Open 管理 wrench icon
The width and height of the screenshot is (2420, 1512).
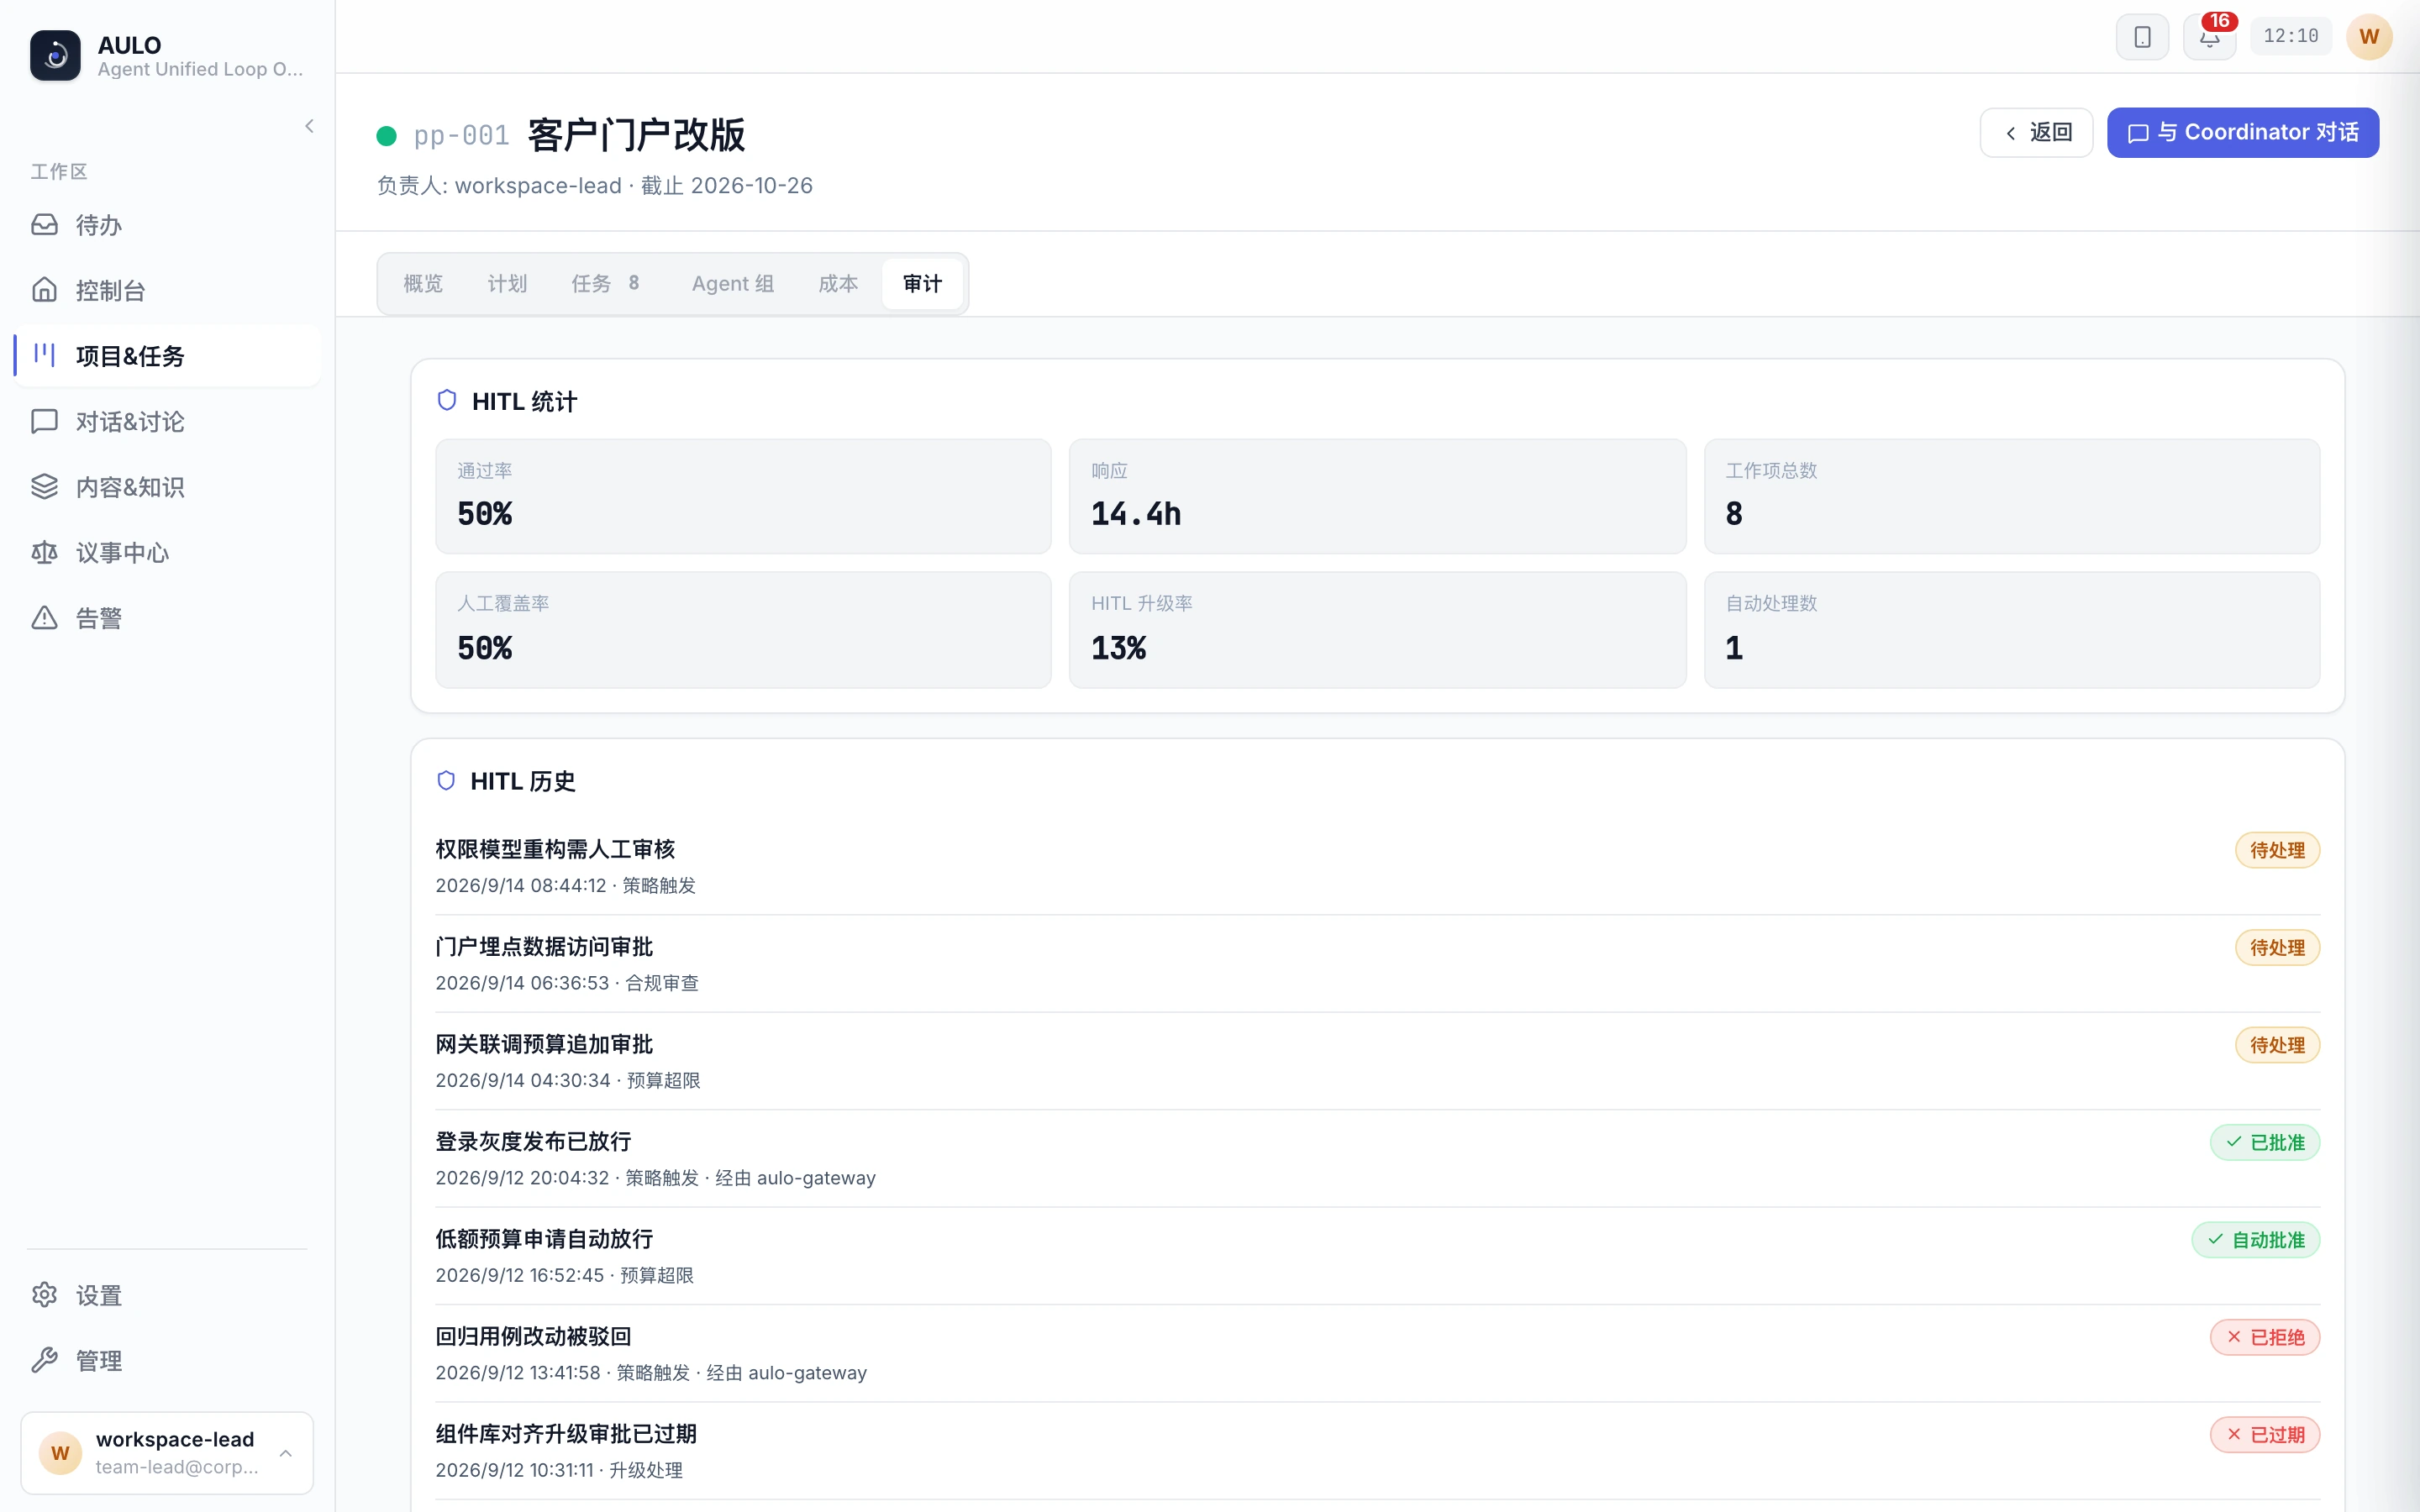pyautogui.click(x=44, y=1360)
